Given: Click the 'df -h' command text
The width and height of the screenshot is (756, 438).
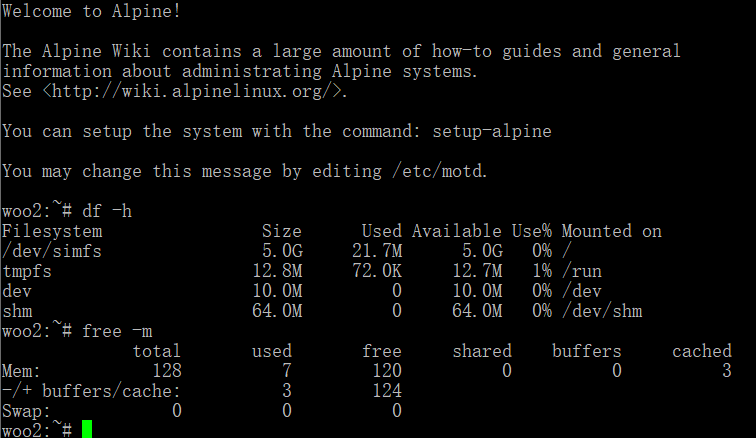Looking at the screenshot, I should [107, 211].
